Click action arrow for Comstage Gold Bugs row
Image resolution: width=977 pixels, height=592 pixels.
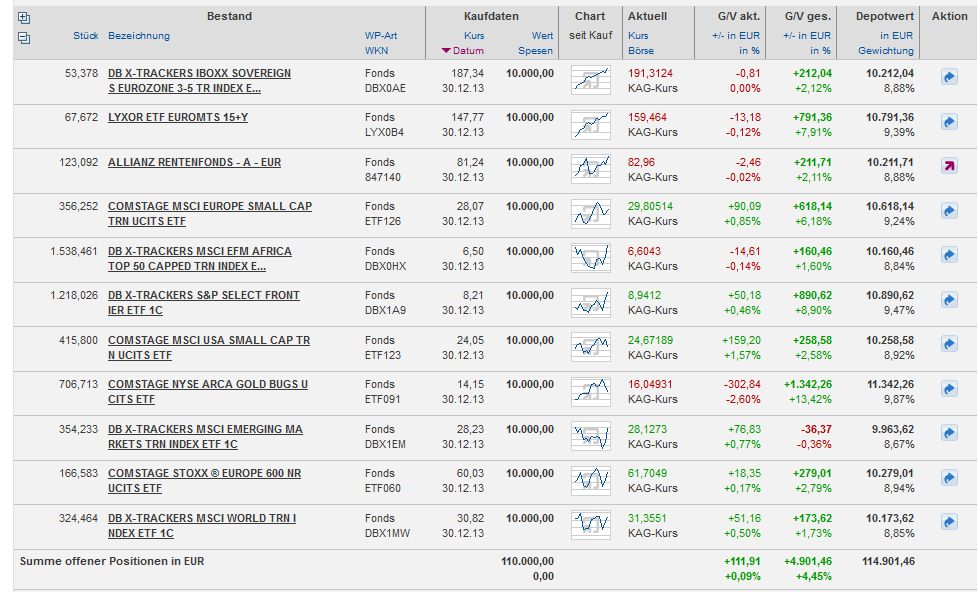pos(949,390)
